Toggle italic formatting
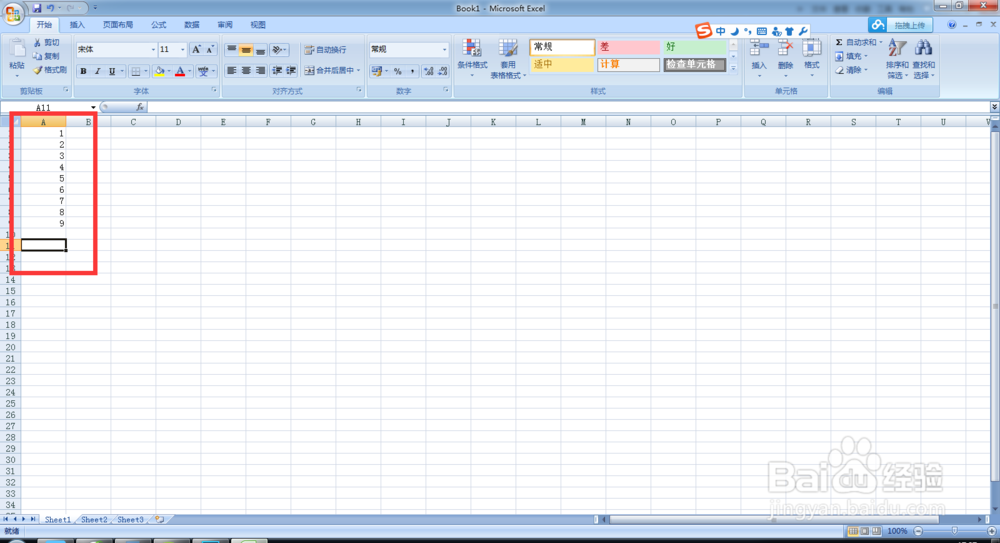 click(x=98, y=71)
